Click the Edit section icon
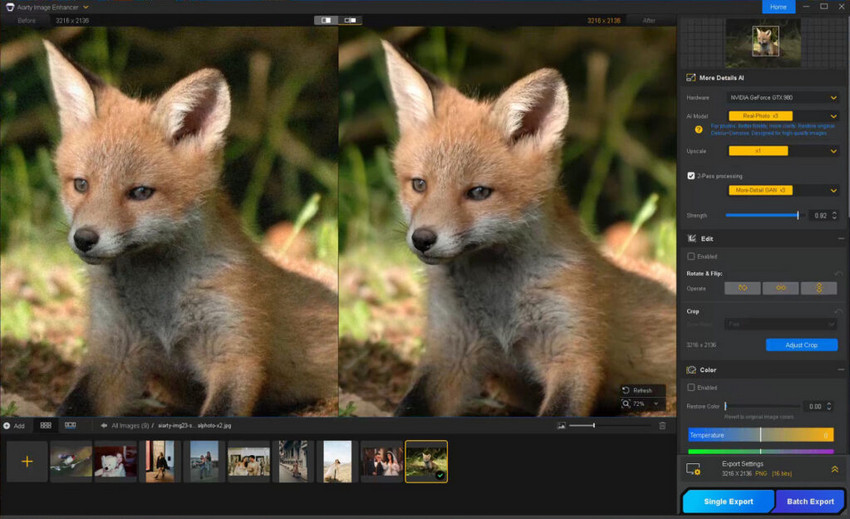850x519 pixels. pos(692,239)
